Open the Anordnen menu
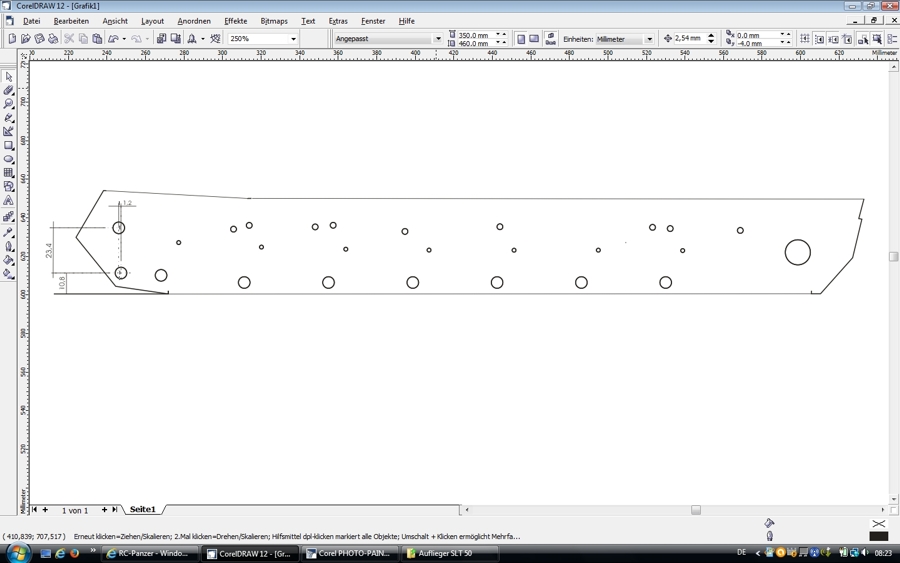Viewport: 900px width, 563px height. [194, 21]
